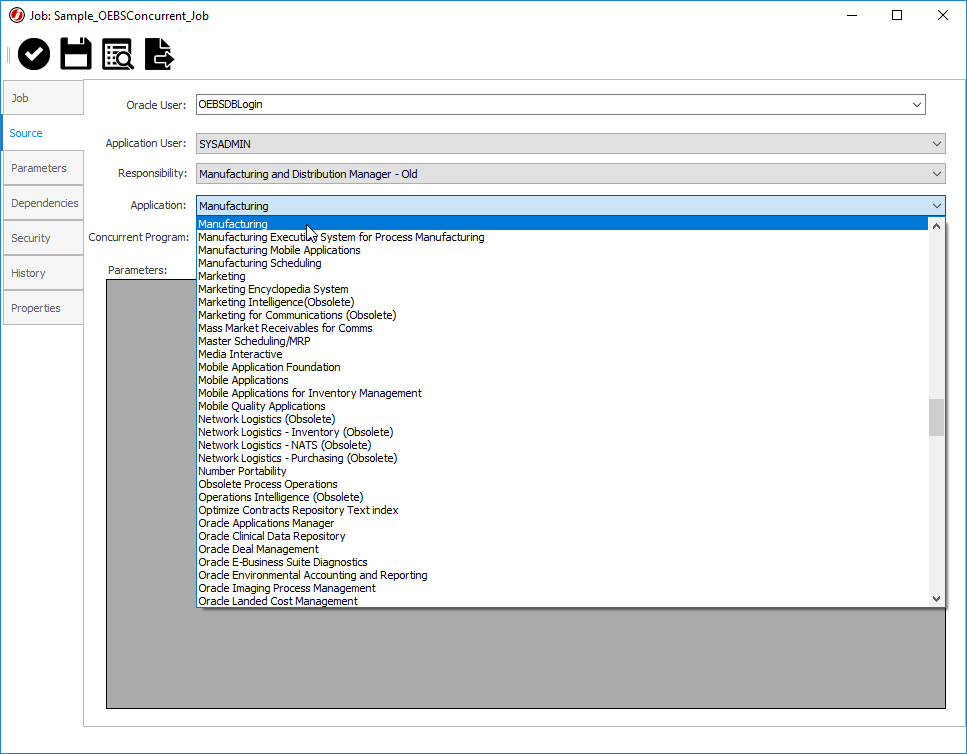
Task: Select highlighted Manufacturing in the list
Action: click(562, 224)
